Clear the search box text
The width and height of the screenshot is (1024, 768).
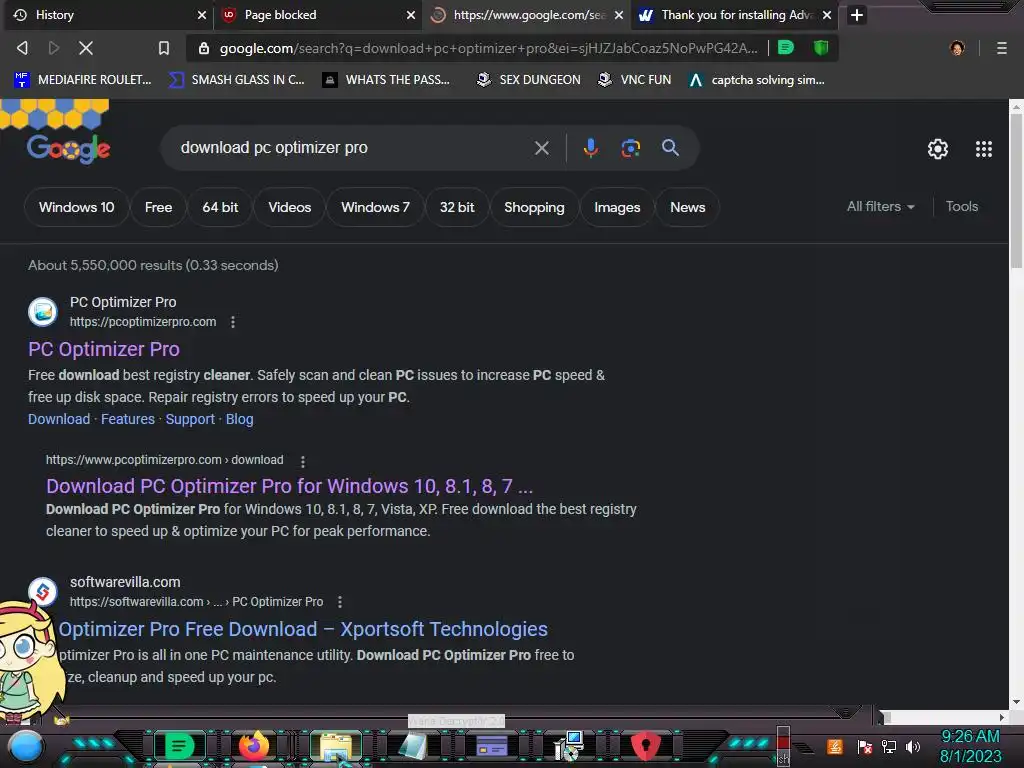[x=541, y=148]
